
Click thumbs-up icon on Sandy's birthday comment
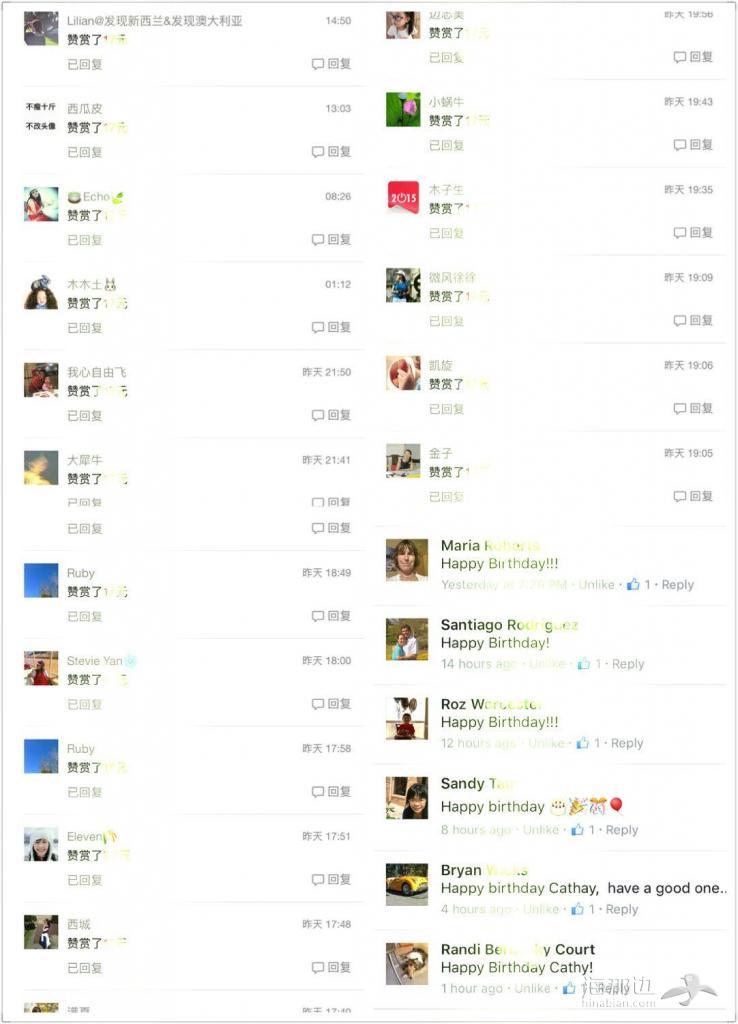[577, 829]
